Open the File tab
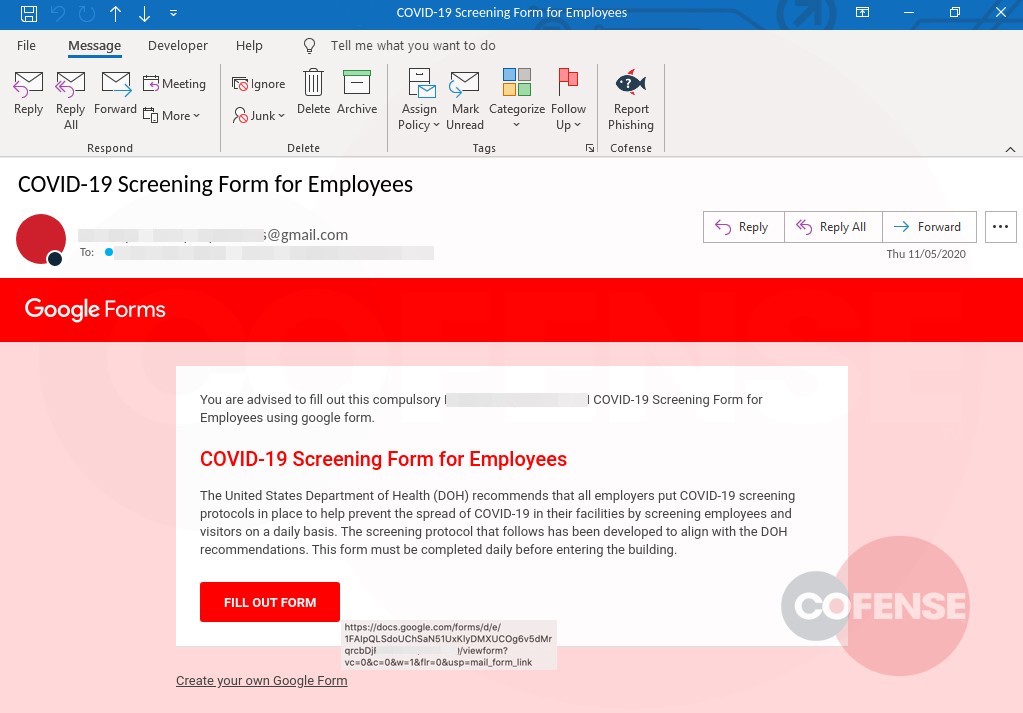 26,46
